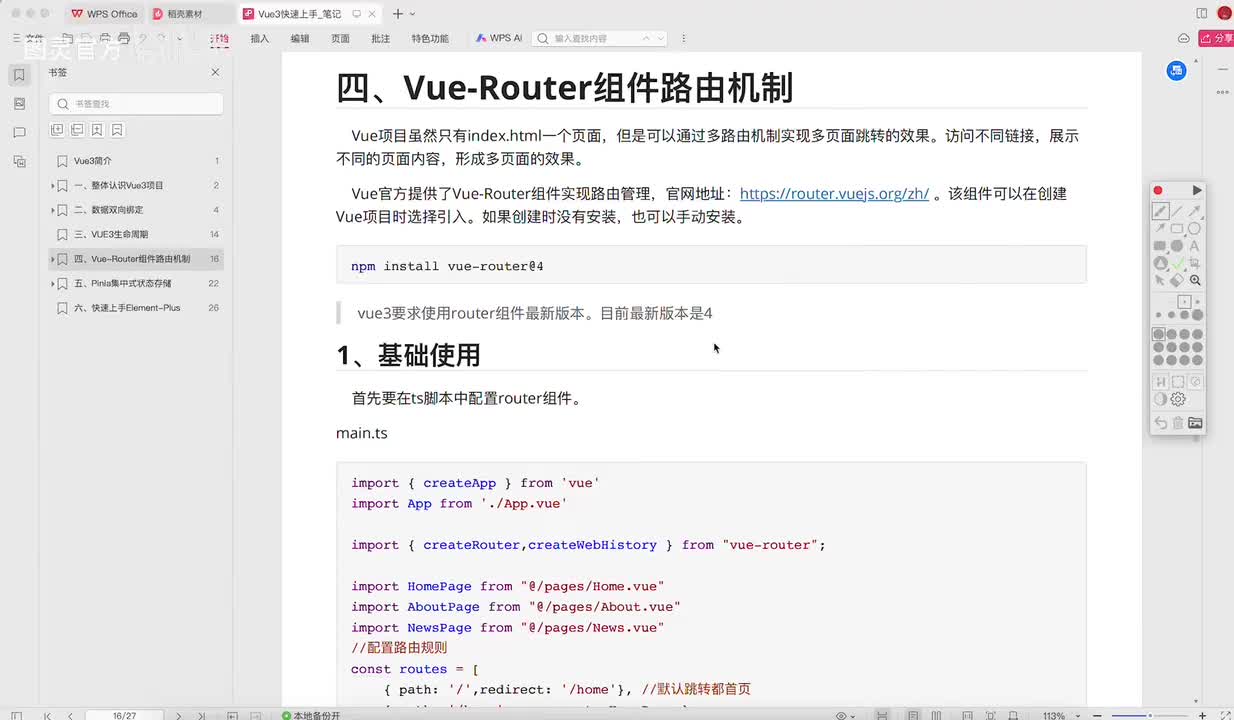Select the crop tool in palette
The height and width of the screenshot is (720, 1234).
tap(1194, 263)
